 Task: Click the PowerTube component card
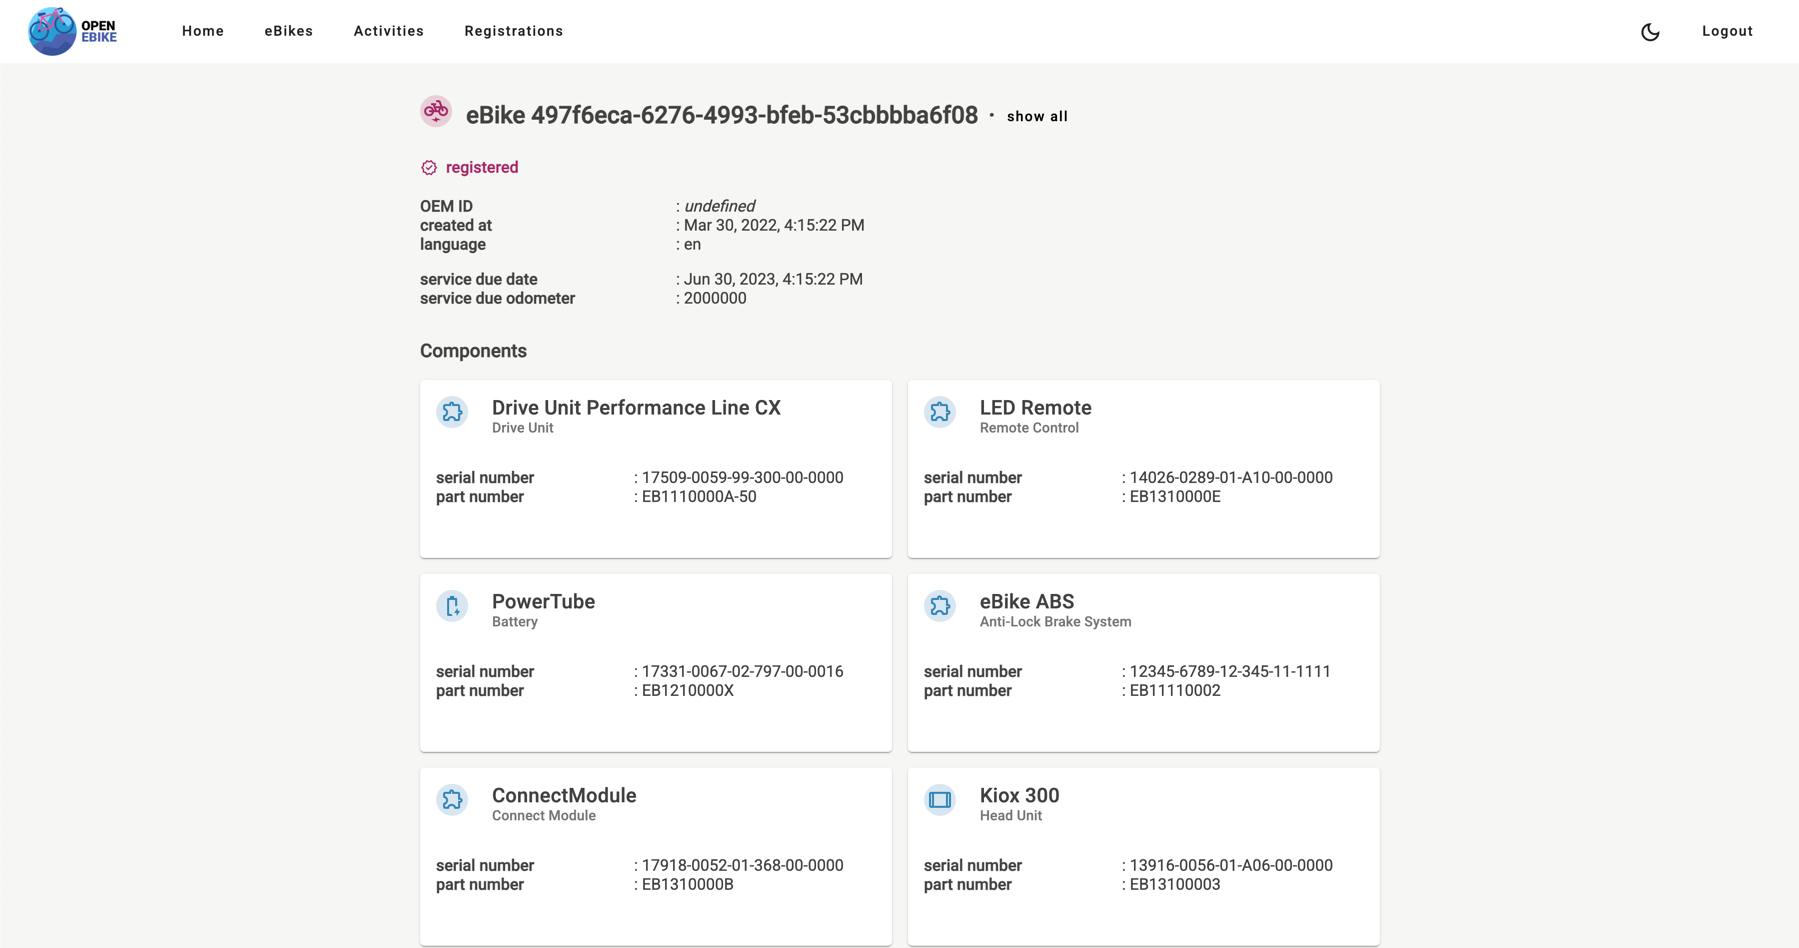[655, 662]
